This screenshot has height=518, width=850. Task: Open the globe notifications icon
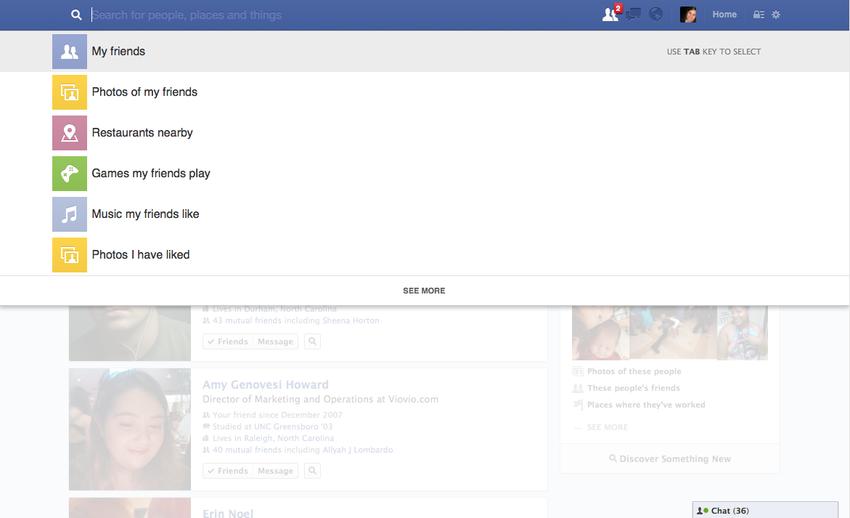(656, 14)
